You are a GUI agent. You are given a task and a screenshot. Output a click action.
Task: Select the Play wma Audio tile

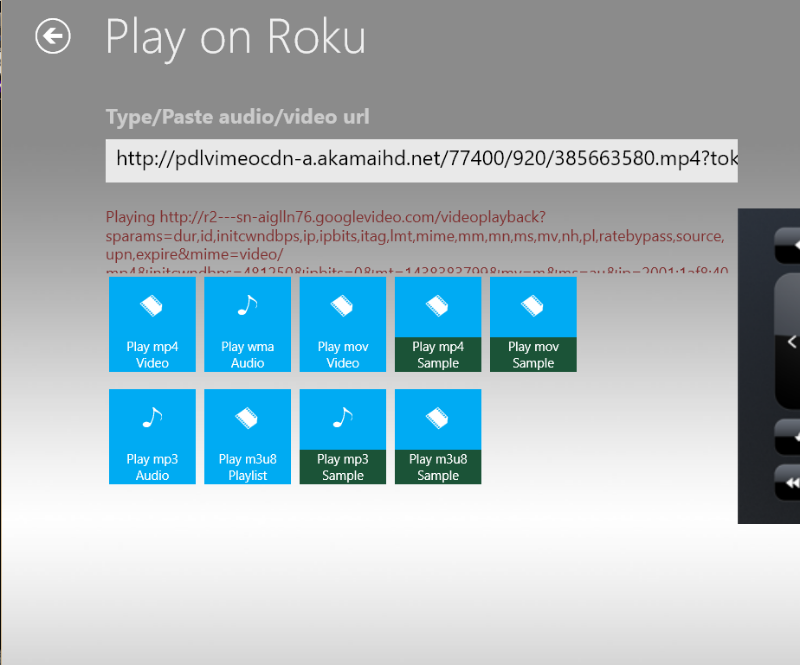pos(247,324)
